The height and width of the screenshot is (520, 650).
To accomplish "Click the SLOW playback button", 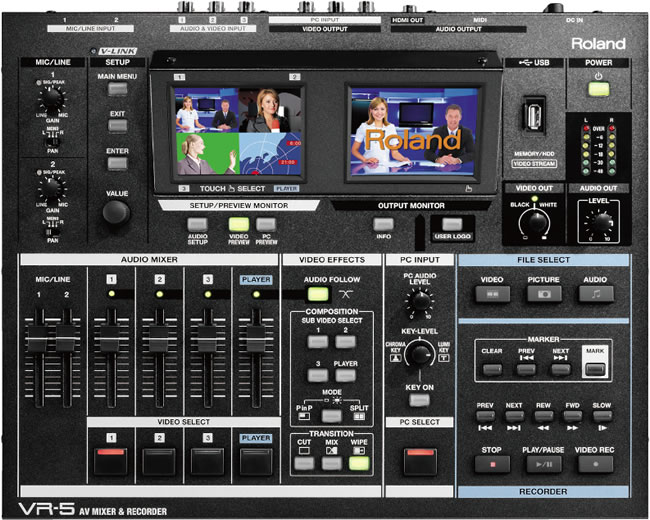I will (602, 416).
